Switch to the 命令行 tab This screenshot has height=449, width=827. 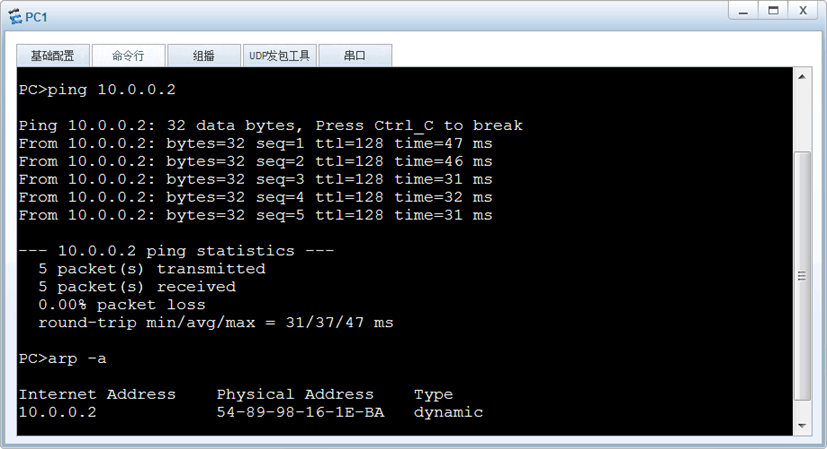(x=128, y=55)
